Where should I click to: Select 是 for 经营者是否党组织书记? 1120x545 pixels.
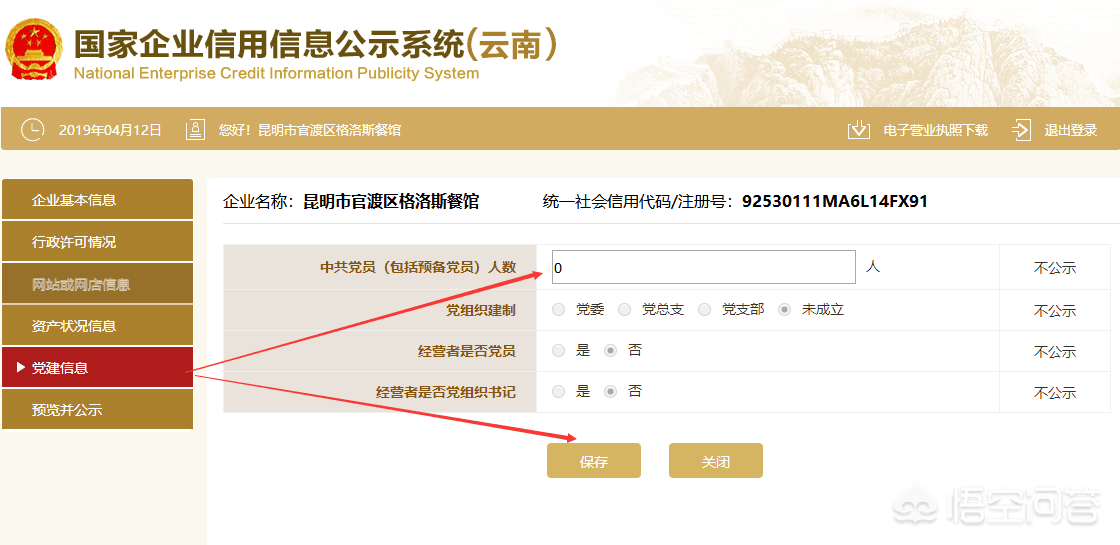click(x=559, y=391)
